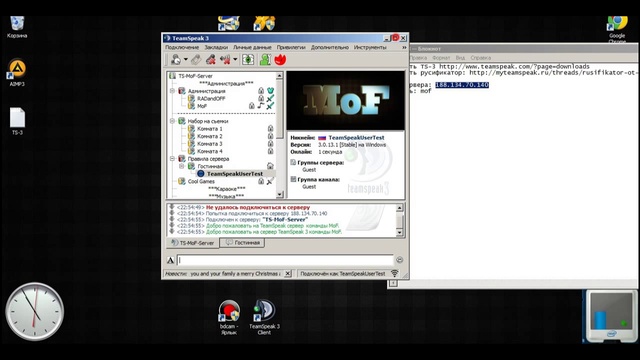Click the TeamSpeakUserTest nickname in the info panel
The height and width of the screenshot is (360, 640).
click(x=356, y=138)
